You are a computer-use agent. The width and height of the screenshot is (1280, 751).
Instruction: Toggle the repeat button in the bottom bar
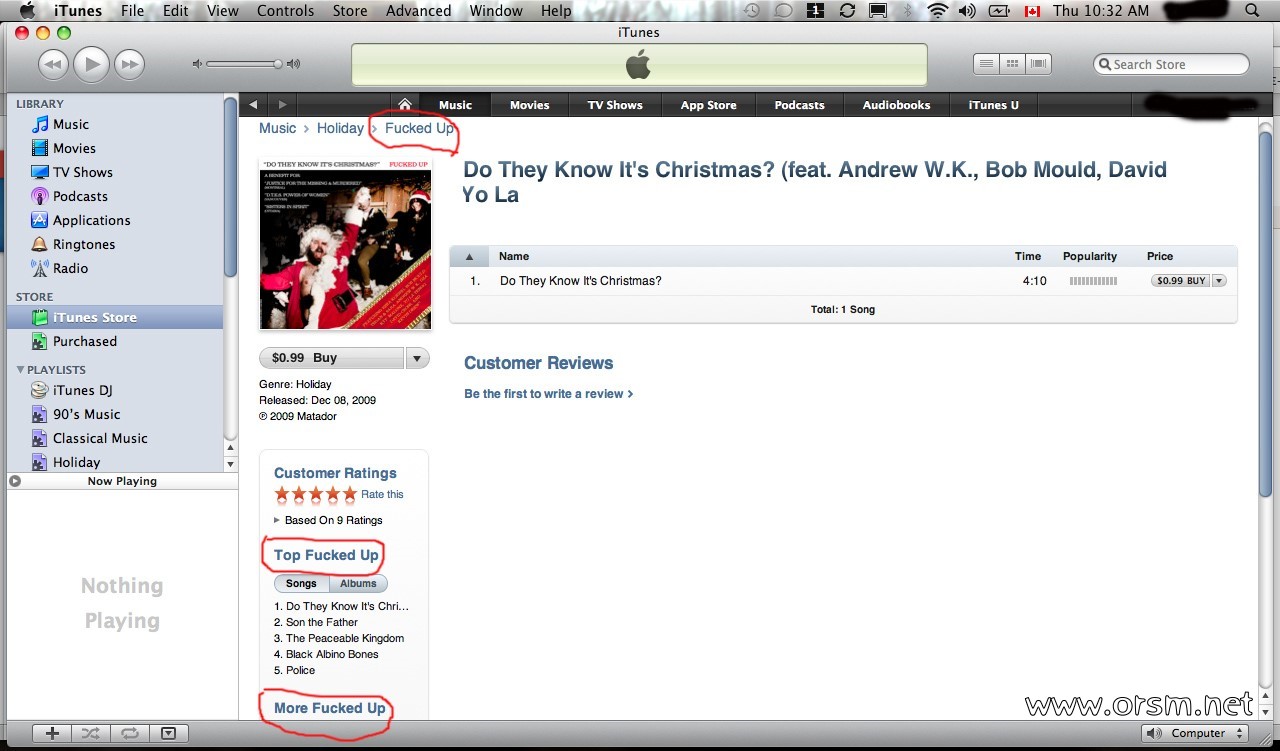[x=129, y=733]
